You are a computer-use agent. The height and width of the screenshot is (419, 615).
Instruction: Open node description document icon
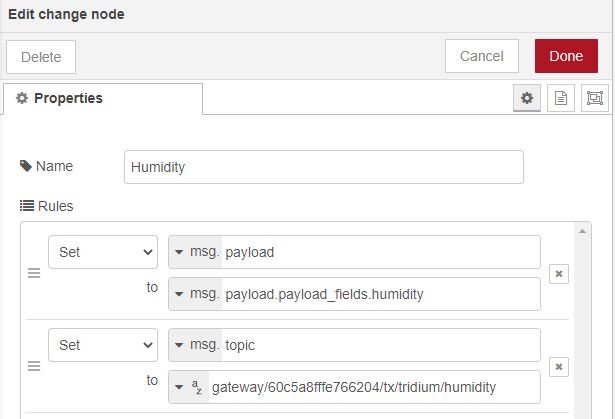pyautogui.click(x=561, y=98)
